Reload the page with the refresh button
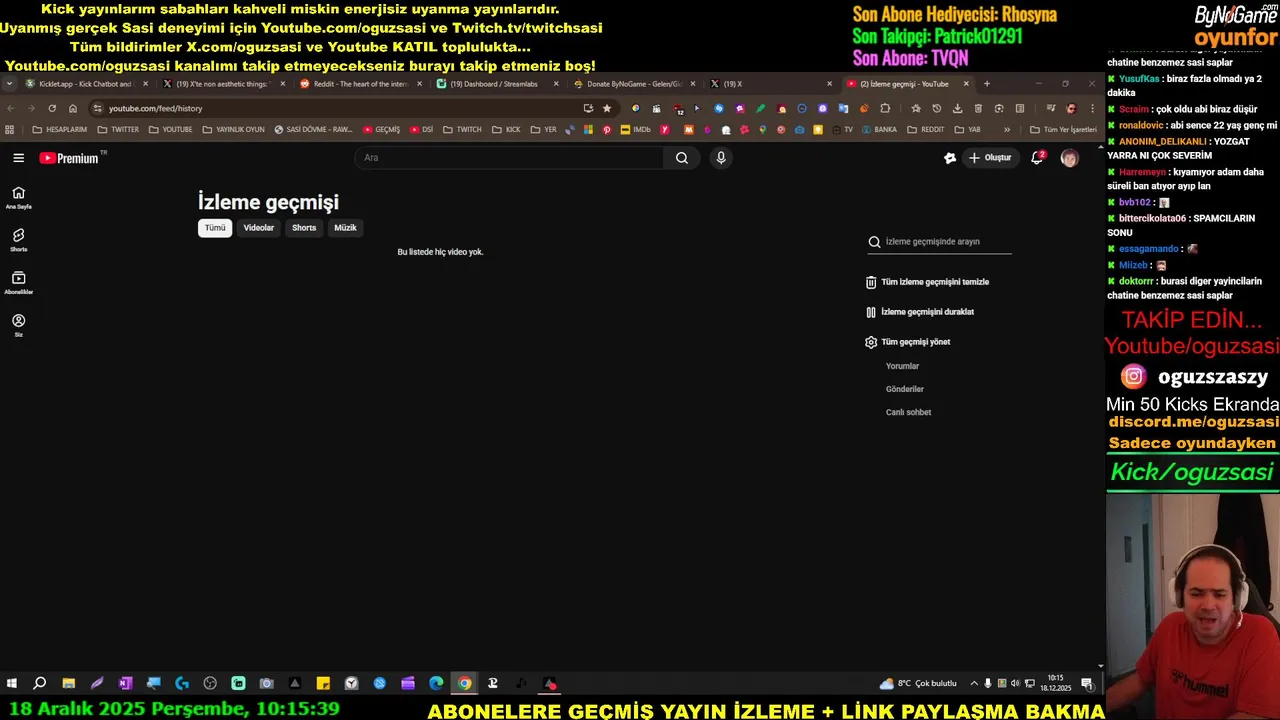This screenshot has width=1280, height=720. click(x=52, y=108)
